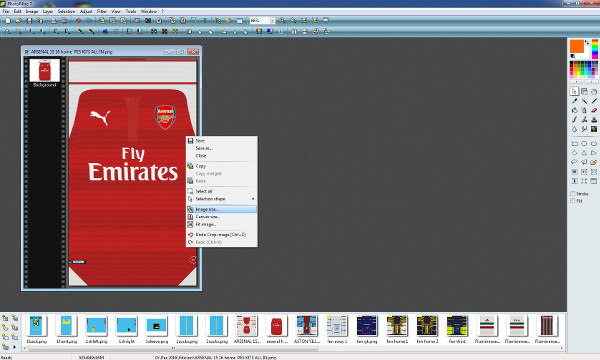Choose the Diamond selection shape
The height and width of the screenshot is (360, 600).
574,153
